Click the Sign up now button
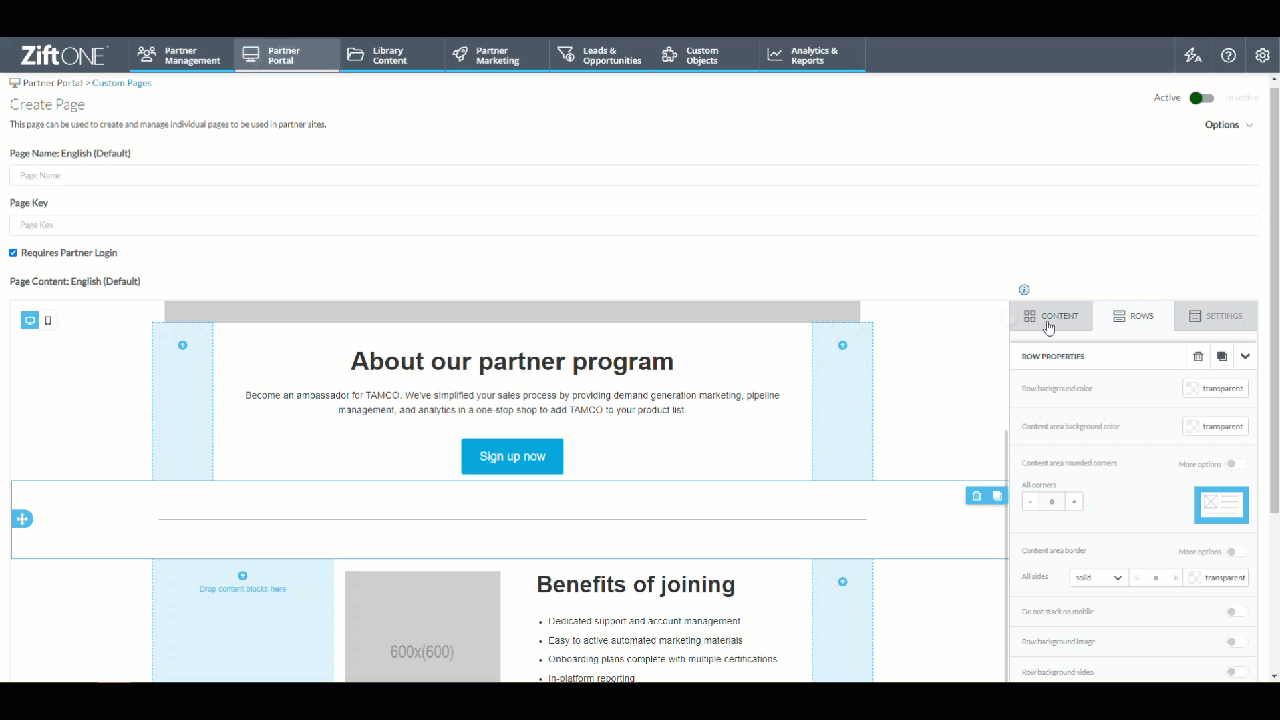1280x720 pixels. pyautogui.click(x=512, y=456)
